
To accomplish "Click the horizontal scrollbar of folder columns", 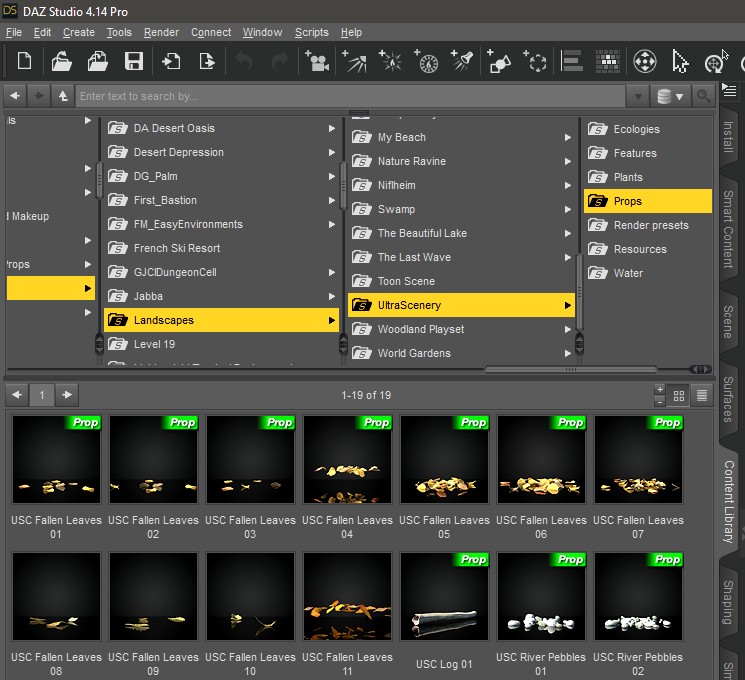I will (570, 370).
